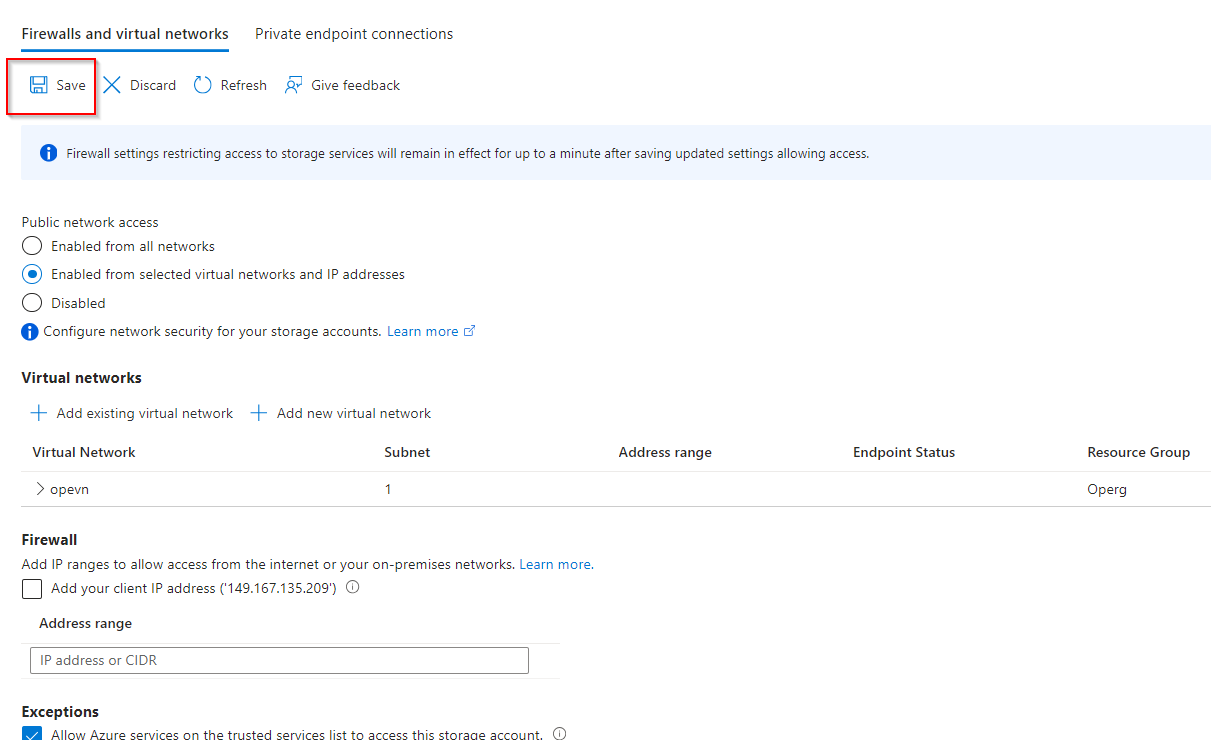The width and height of the screenshot is (1211, 740).
Task: Select Enabled from all networks option
Action: (32, 246)
